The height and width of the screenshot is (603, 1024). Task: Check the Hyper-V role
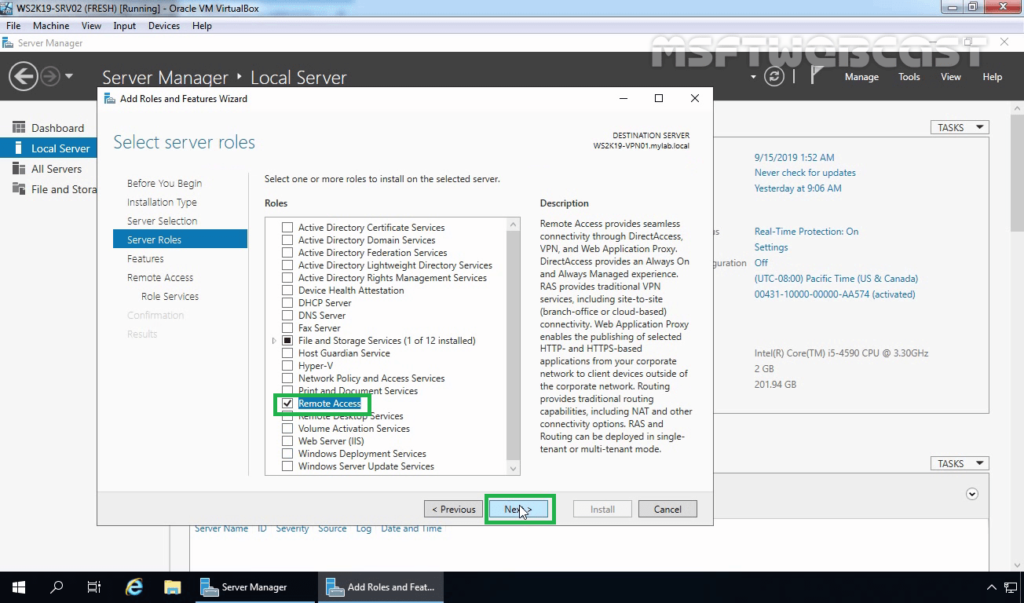coord(287,365)
